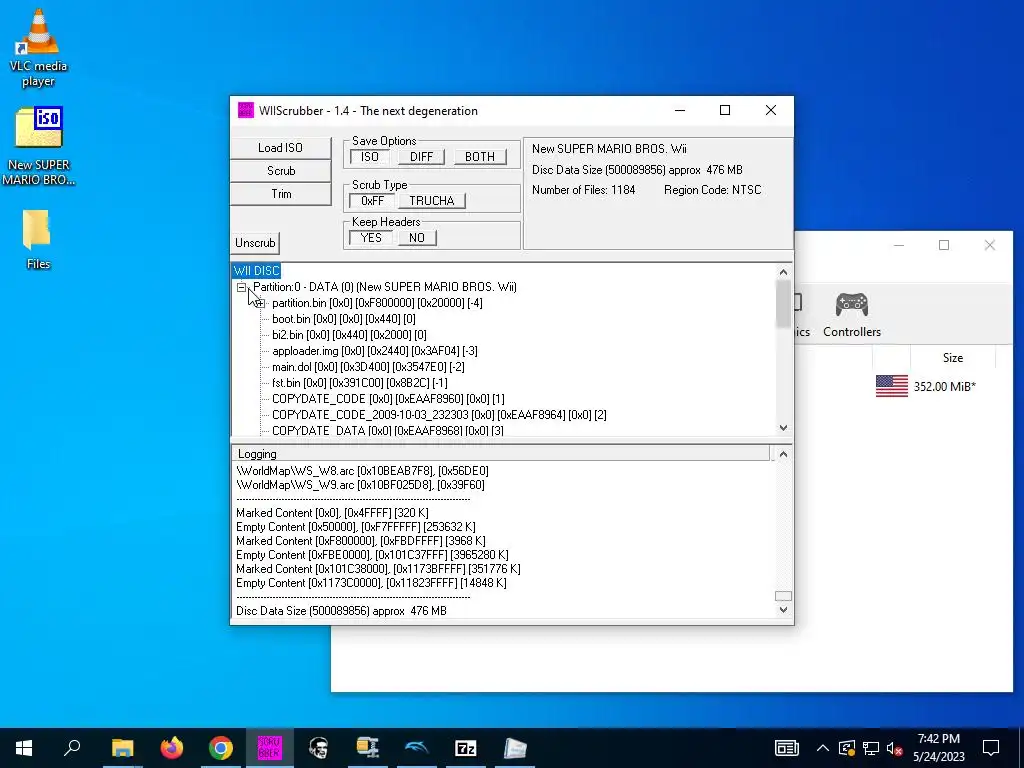Collapse Partition:0 DATA tree node
1024x768 pixels.
(242, 287)
